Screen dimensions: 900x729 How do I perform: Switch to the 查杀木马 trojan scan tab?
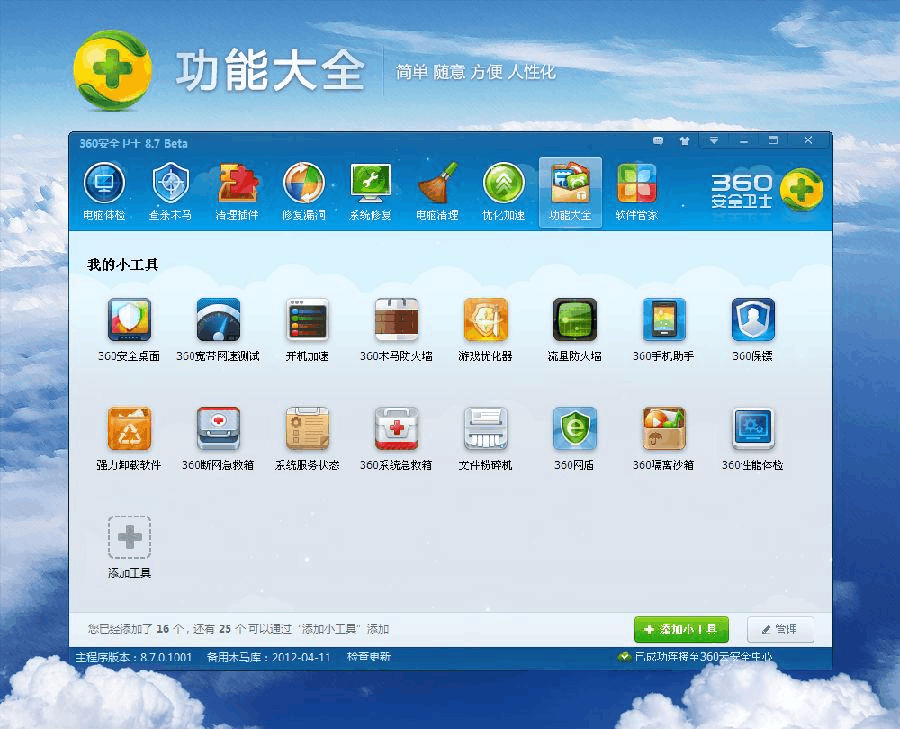pyautogui.click(x=170, y=192)
